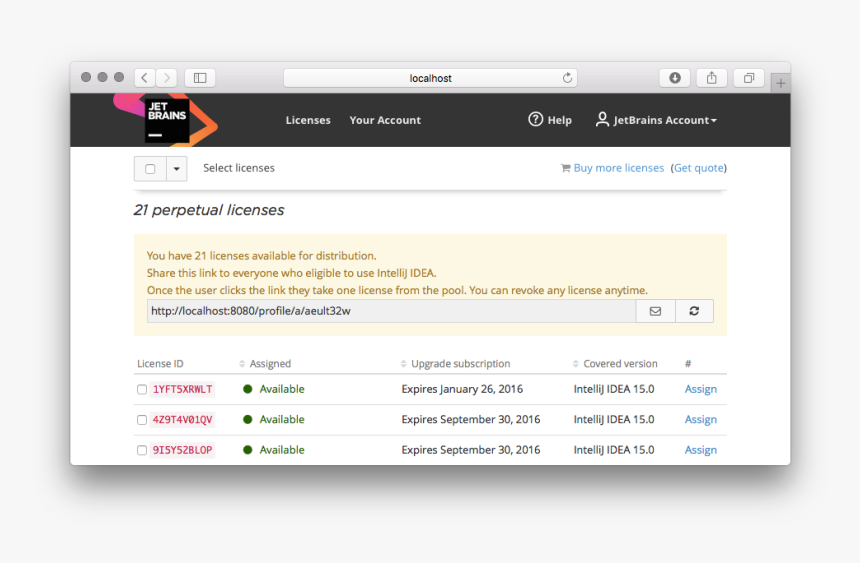The width and height of the screenshot is (860, 563).
Task: Click the '21 perpetual licenses' heading
Action: (x=209, y=210)
